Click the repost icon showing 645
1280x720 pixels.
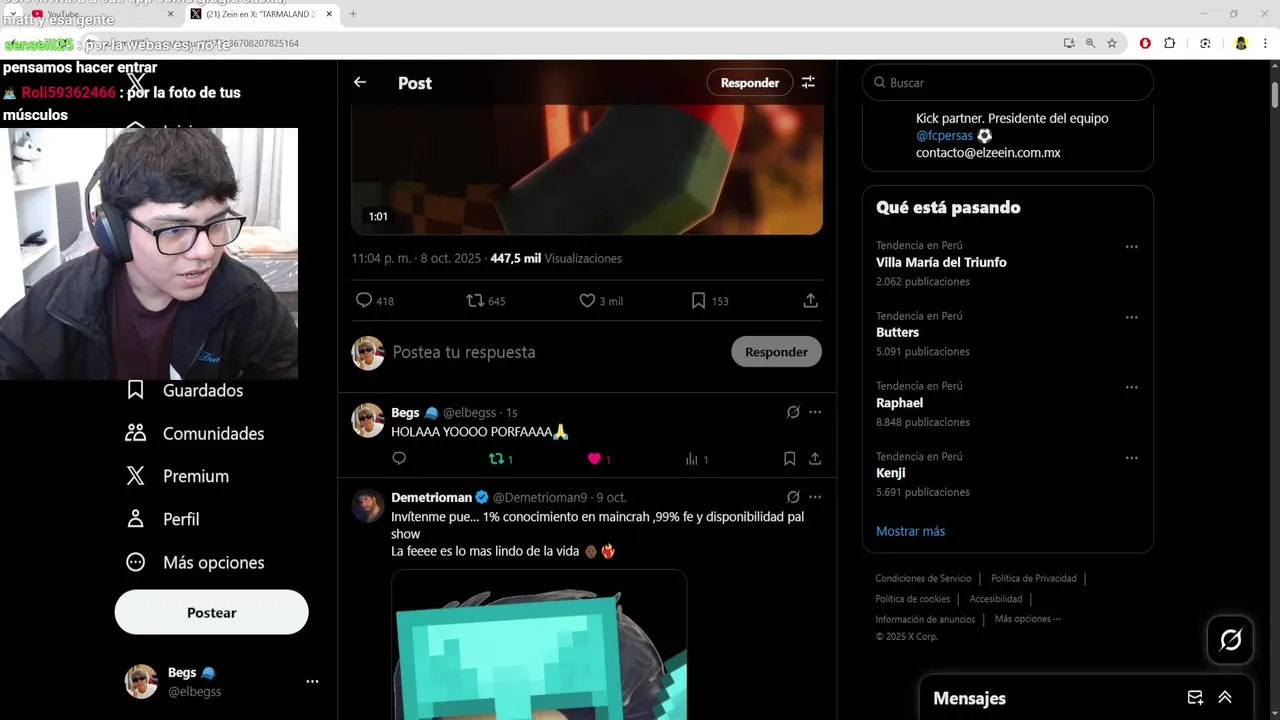click(475, 300)
